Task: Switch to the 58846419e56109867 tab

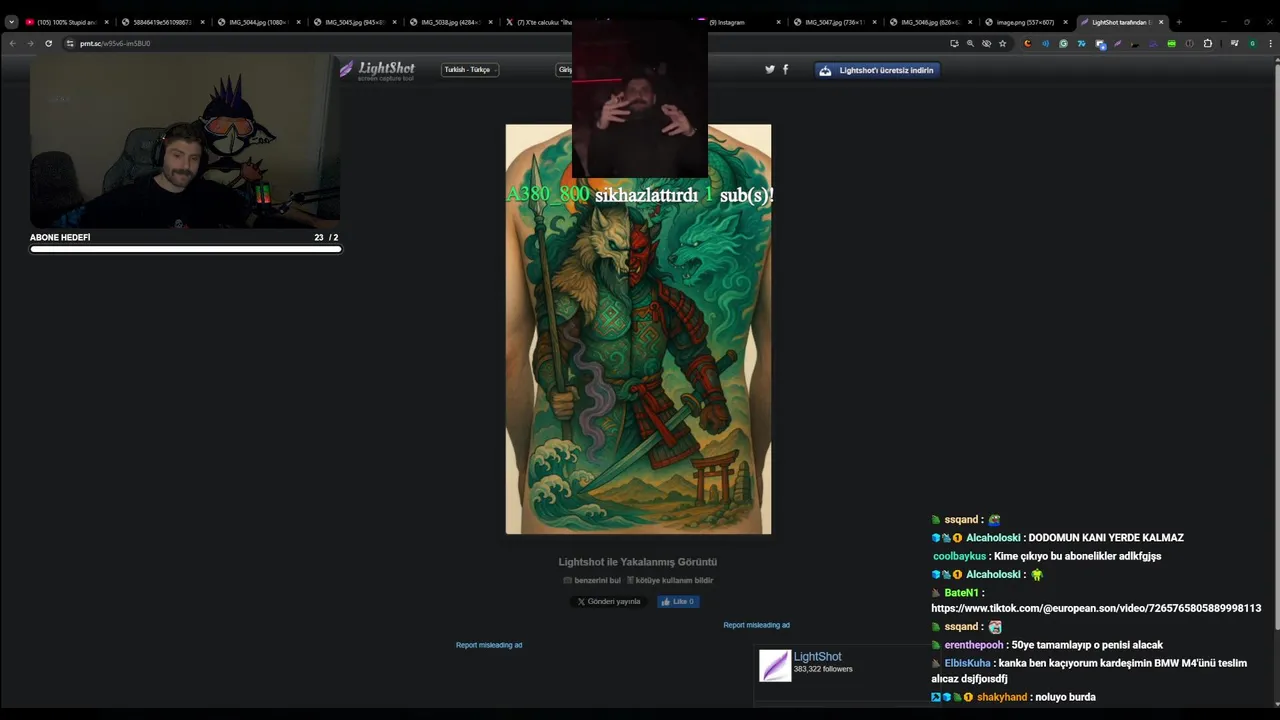Action: tap(162, 22)
